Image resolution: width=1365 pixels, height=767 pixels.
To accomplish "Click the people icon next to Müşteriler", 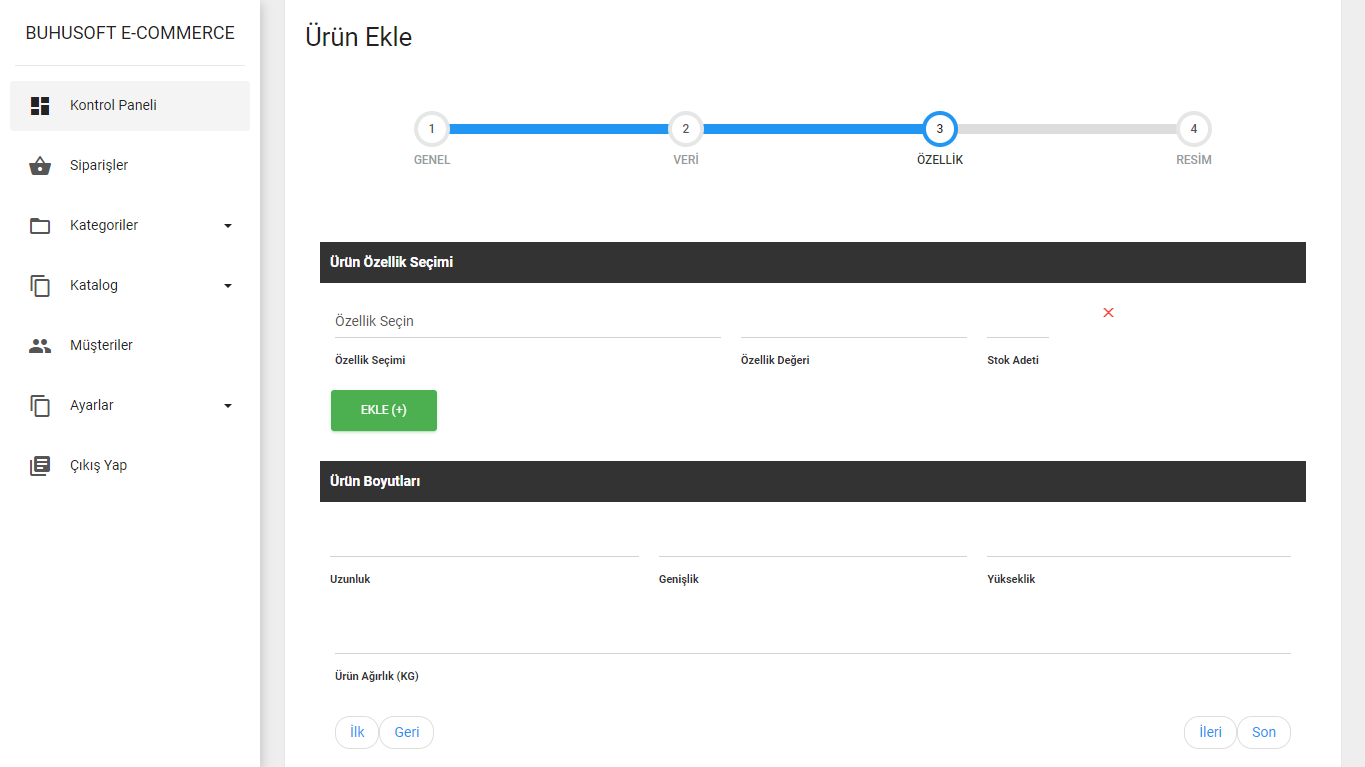I will (40, 346).
